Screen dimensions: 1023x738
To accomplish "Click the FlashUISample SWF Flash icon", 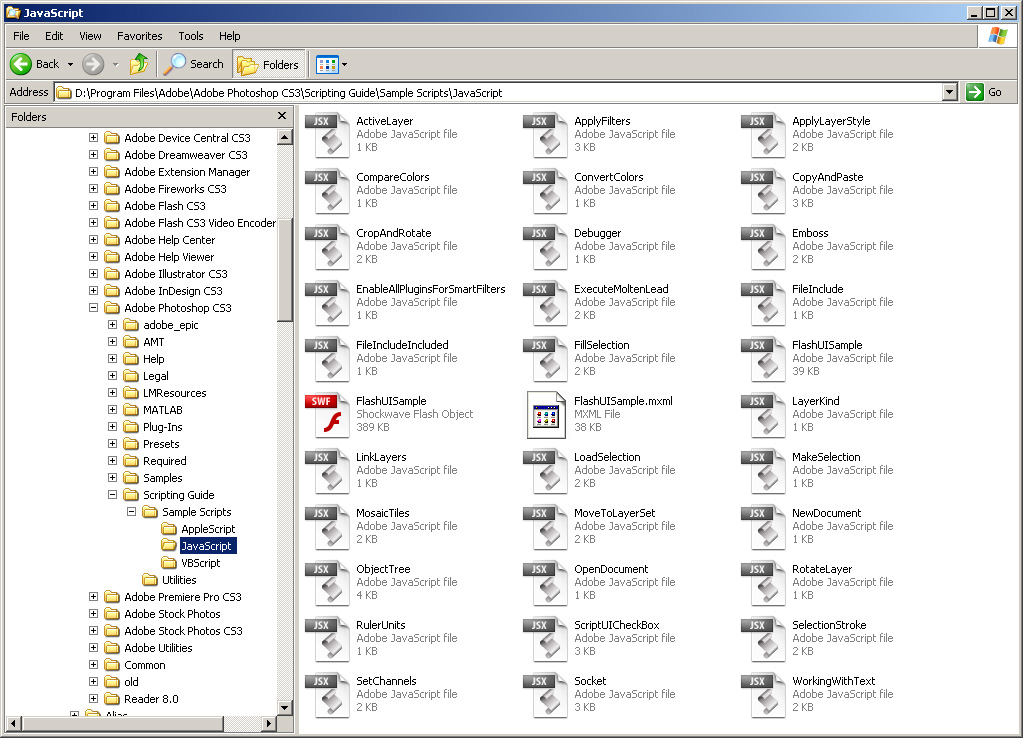I will 328,415.
